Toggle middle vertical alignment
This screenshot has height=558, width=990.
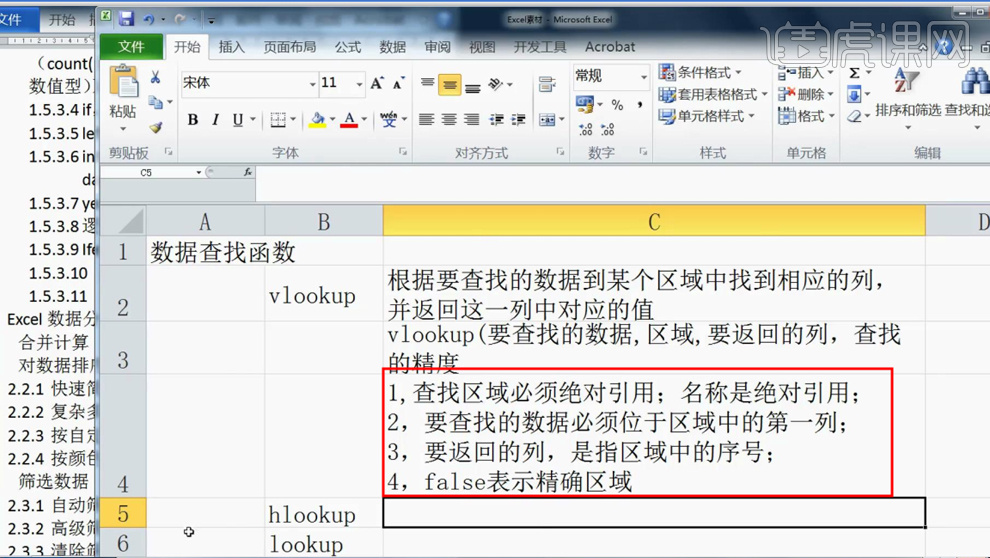point(450,84)
